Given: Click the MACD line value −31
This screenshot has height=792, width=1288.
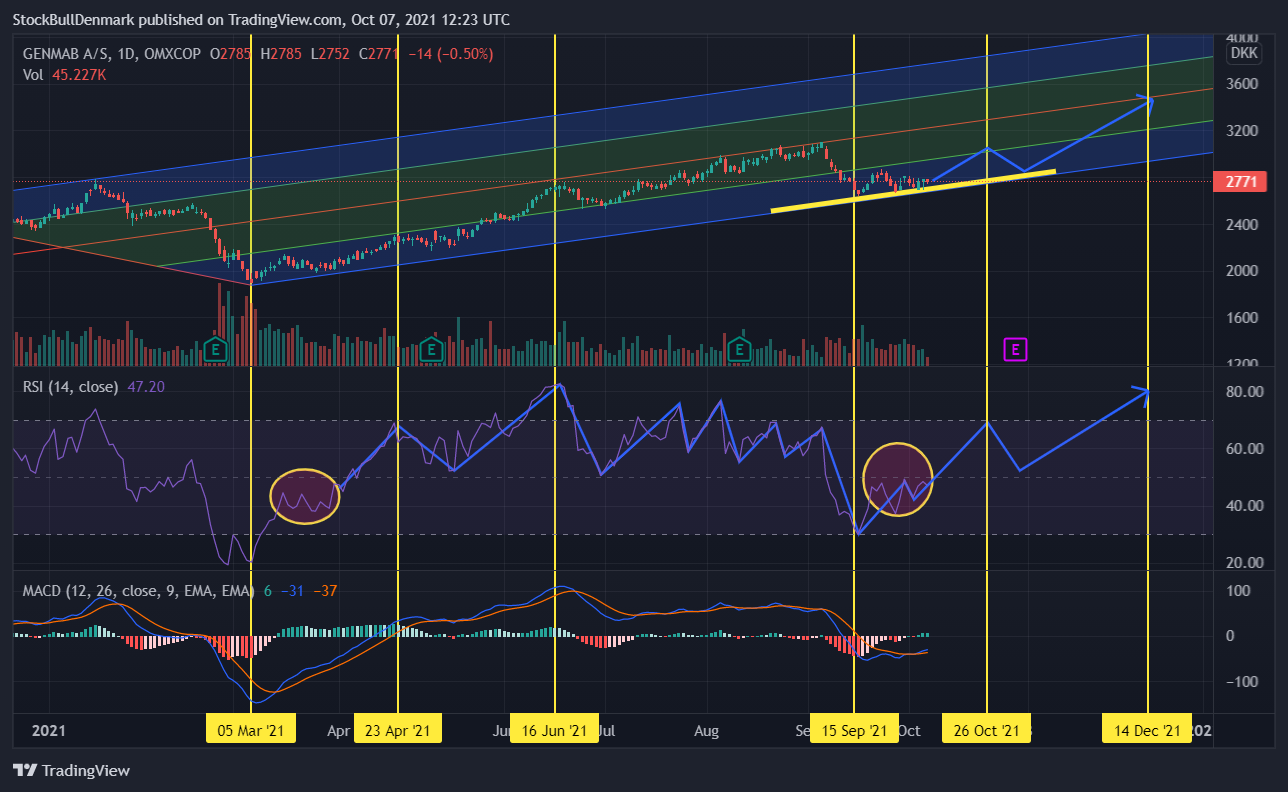Looking at the screenshot, I should 291,591.
